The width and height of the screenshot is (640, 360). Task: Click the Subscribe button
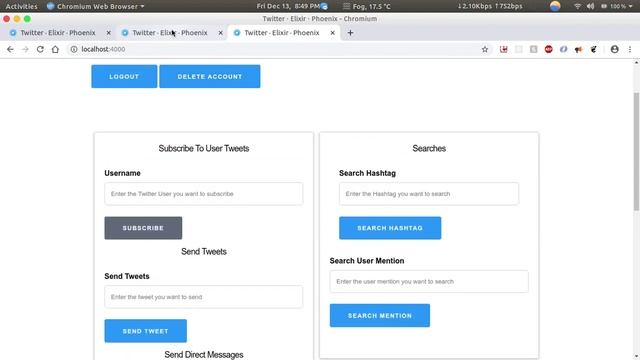point(143,228)
